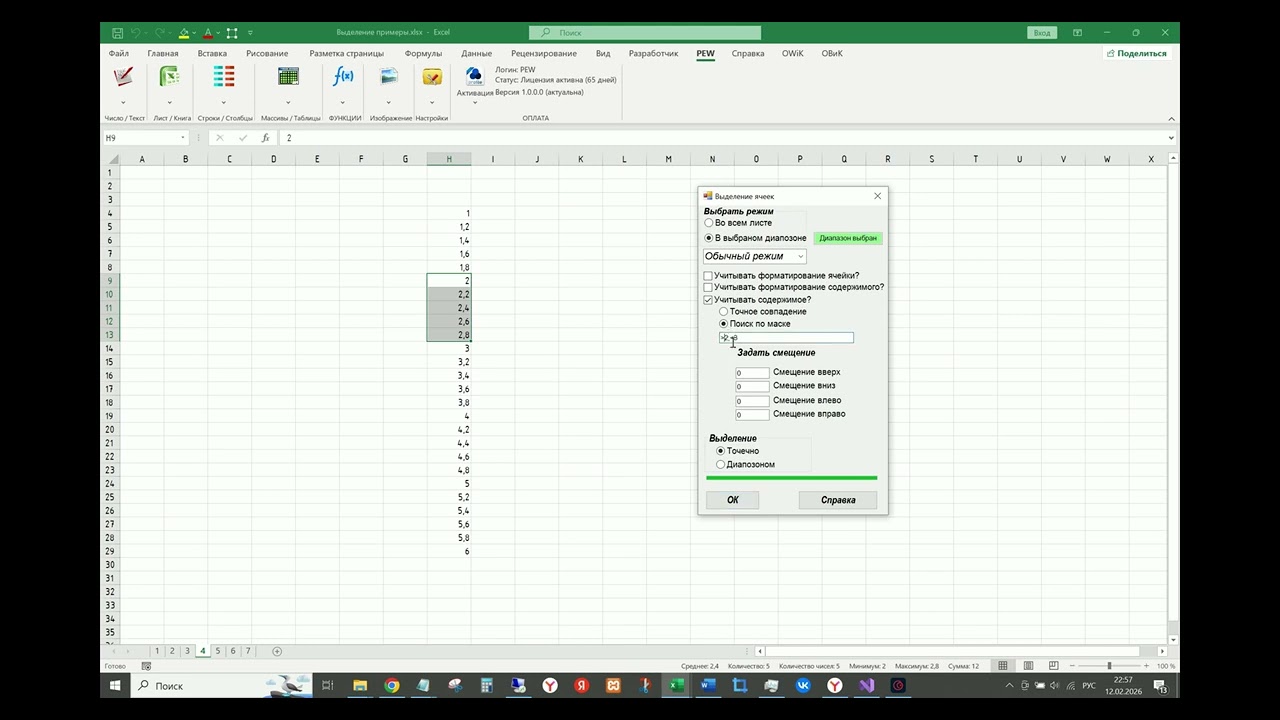Switch to Page Layout view icon
The width and height of the screenshot is (1280, 720).
tap(1028, 666)
